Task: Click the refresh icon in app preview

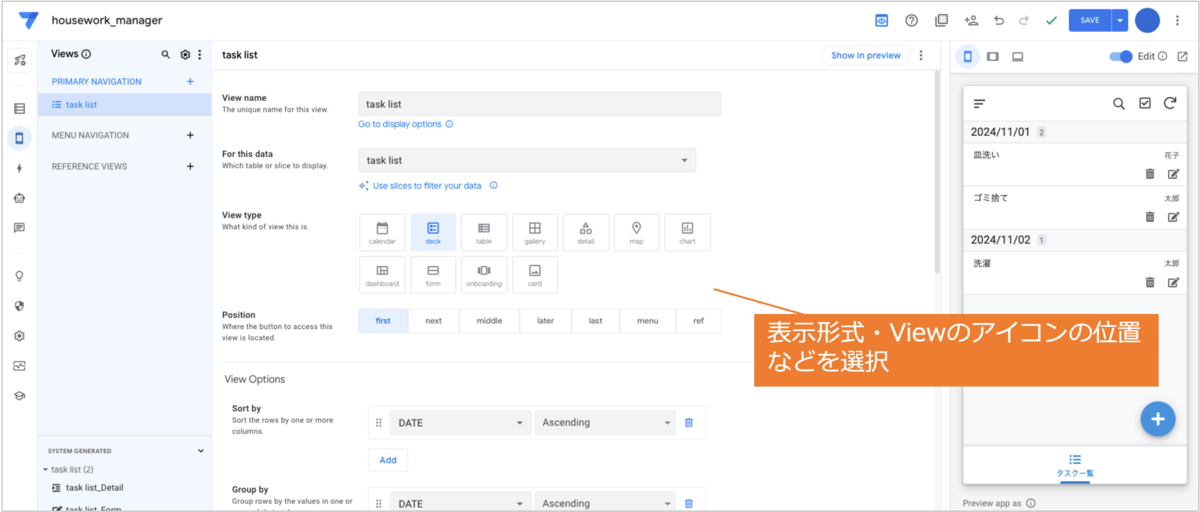Action: point(1169,103)
